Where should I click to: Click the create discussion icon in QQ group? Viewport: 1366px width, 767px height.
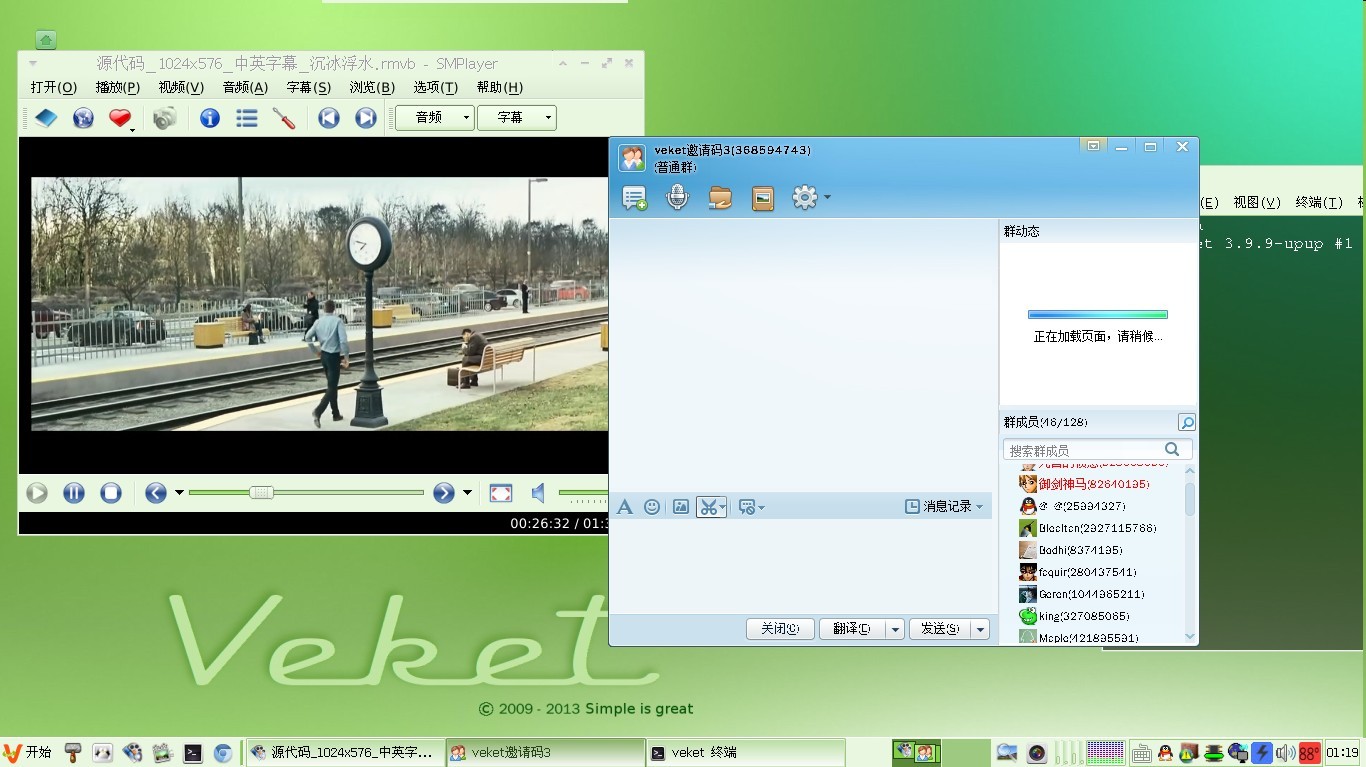[635, 198]
